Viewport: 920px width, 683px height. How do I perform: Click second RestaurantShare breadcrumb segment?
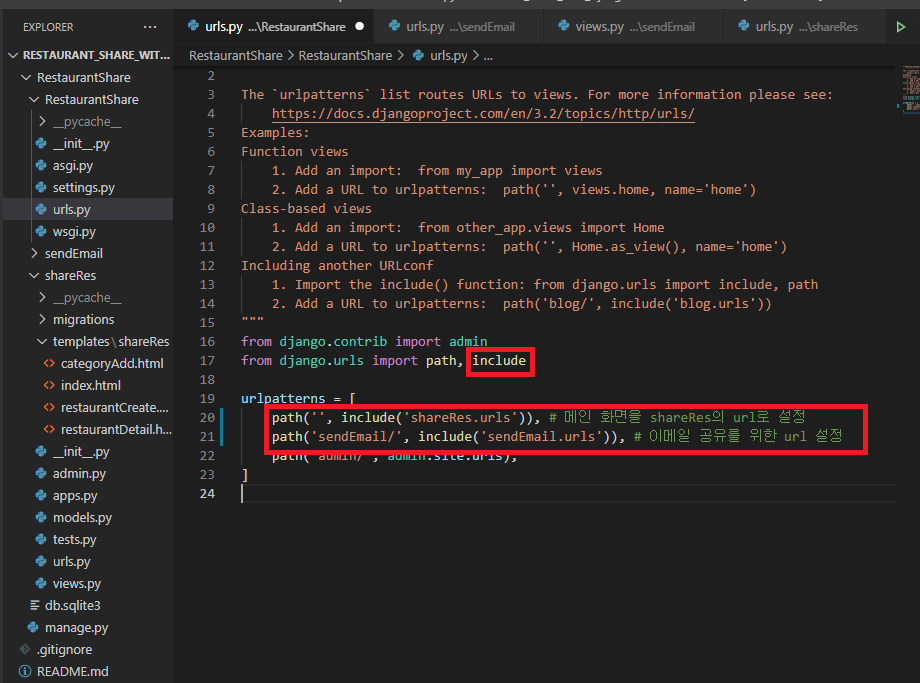pyautogui.click(x=345, y=56)
